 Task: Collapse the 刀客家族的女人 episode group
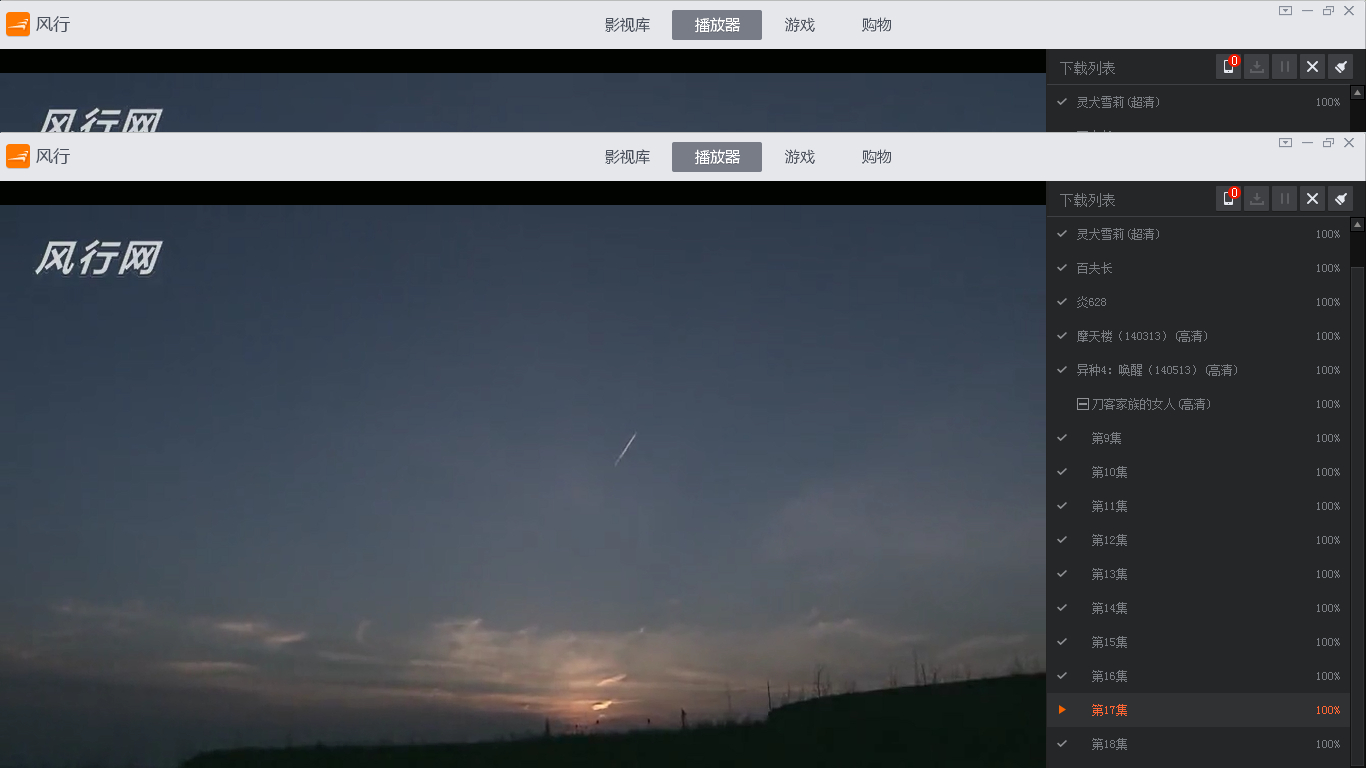click(1082, 404)
